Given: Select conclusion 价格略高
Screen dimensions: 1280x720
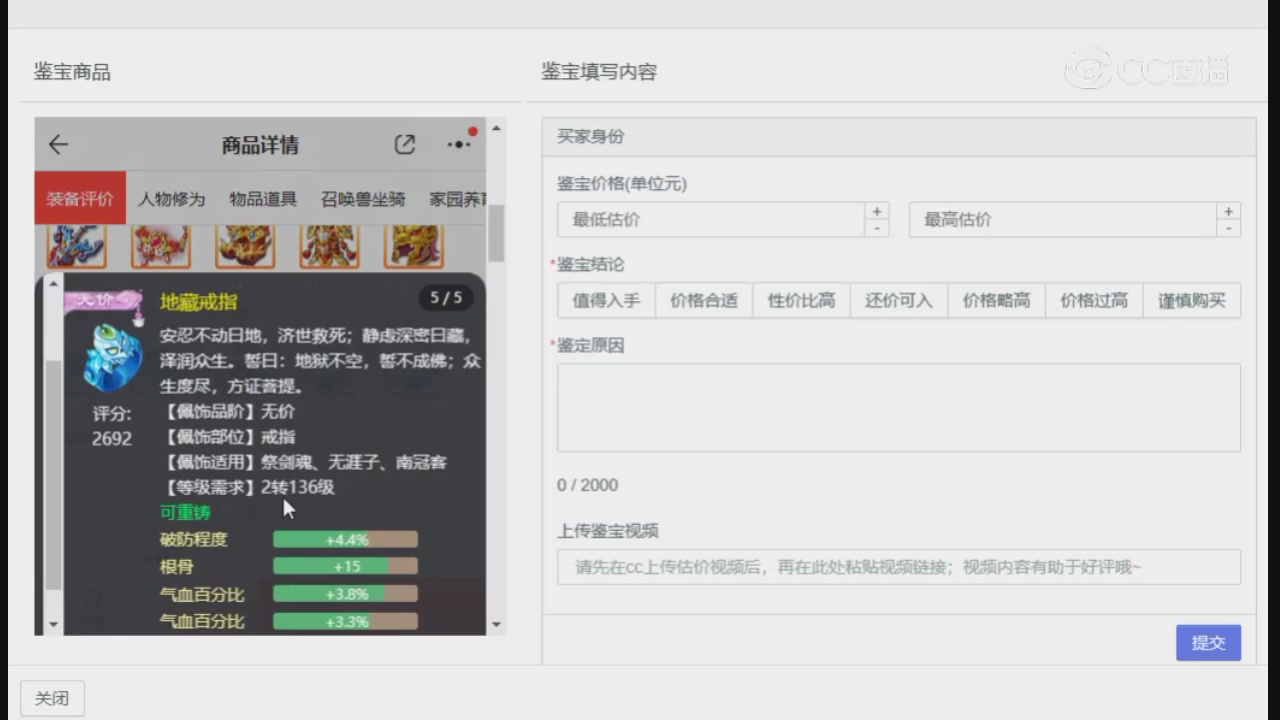Looking at the screenshot, I should pos(996,301).
